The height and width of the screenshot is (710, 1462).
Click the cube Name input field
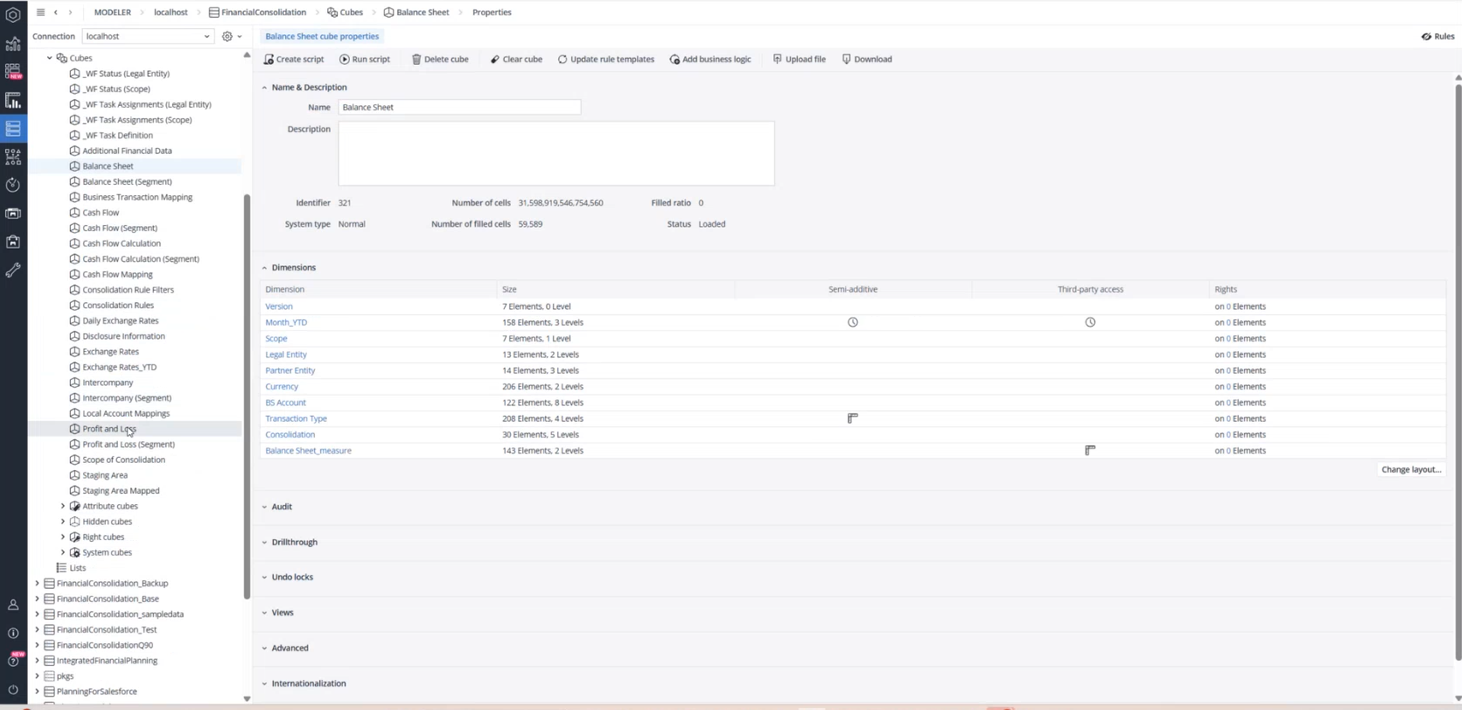coord(459,107)
